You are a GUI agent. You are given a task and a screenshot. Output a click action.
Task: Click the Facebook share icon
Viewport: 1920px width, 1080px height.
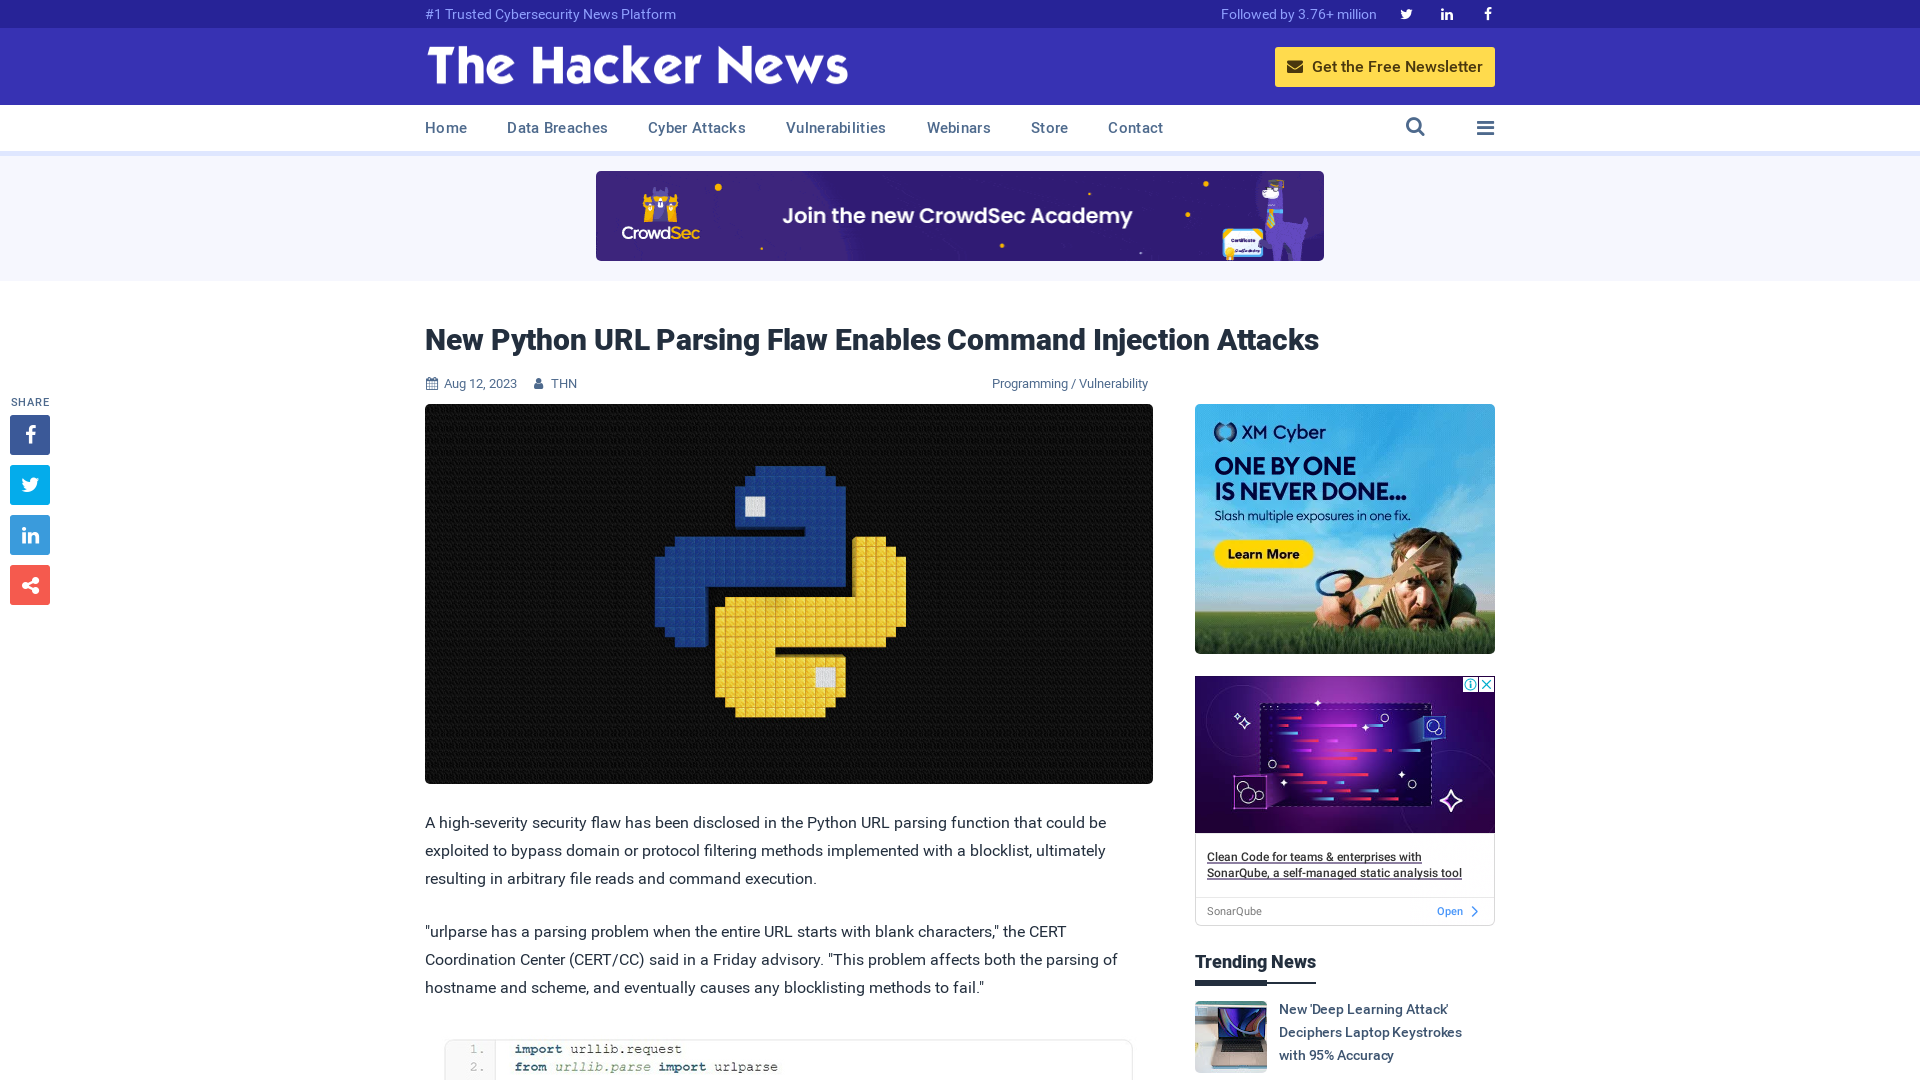(x=29, y=434)
